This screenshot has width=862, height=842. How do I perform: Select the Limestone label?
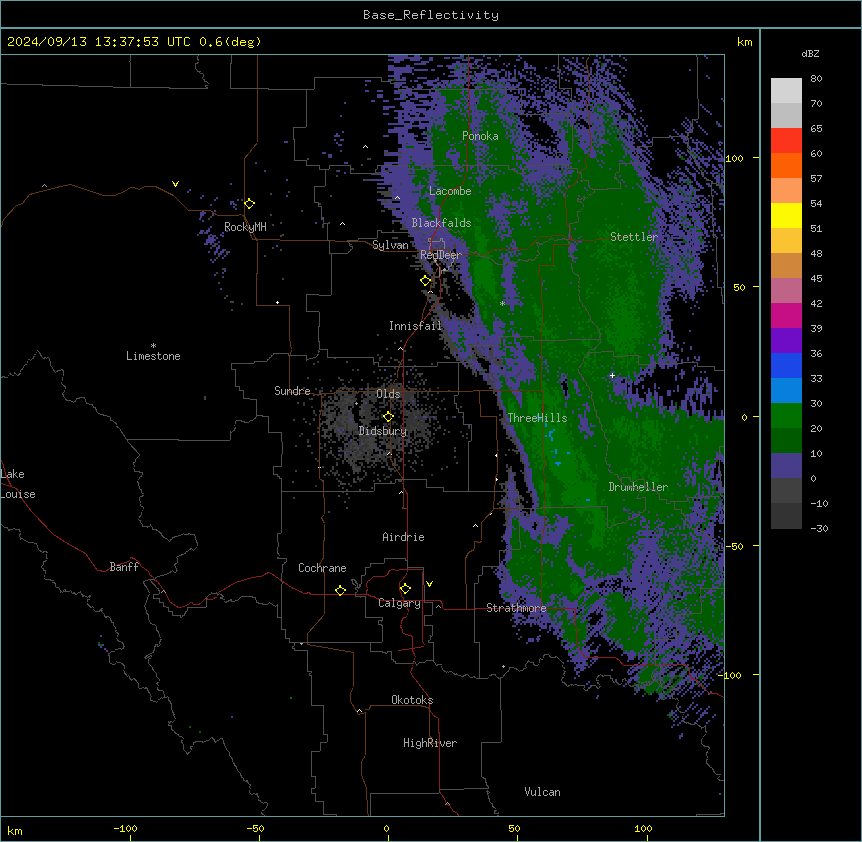point(153,356)
